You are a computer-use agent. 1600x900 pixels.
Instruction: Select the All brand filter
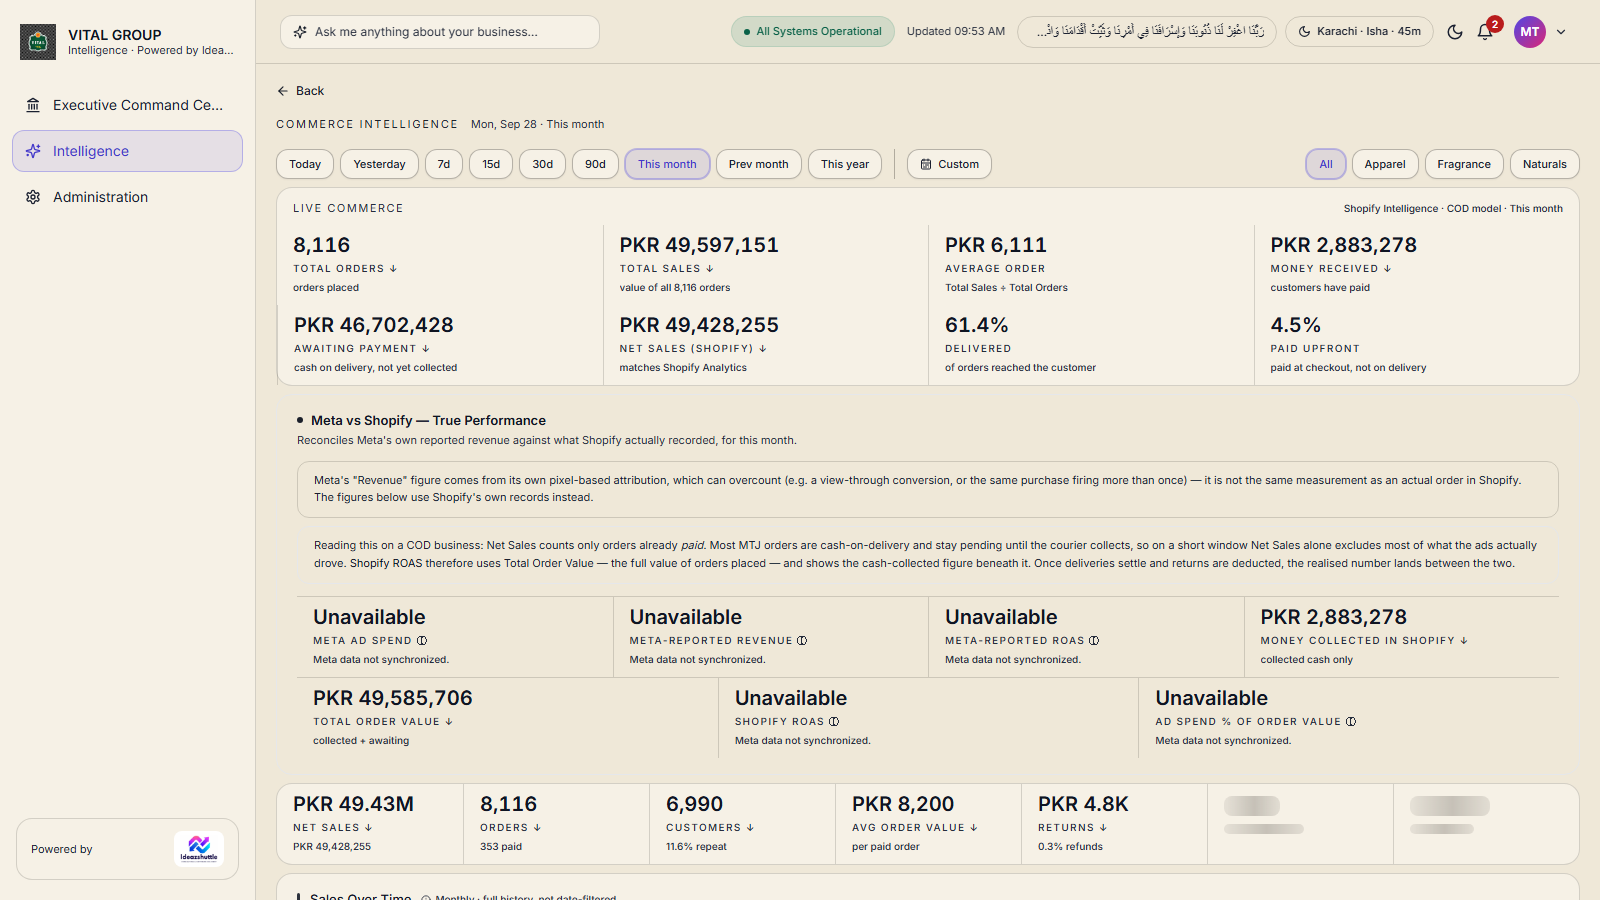tap(1326, 164)
